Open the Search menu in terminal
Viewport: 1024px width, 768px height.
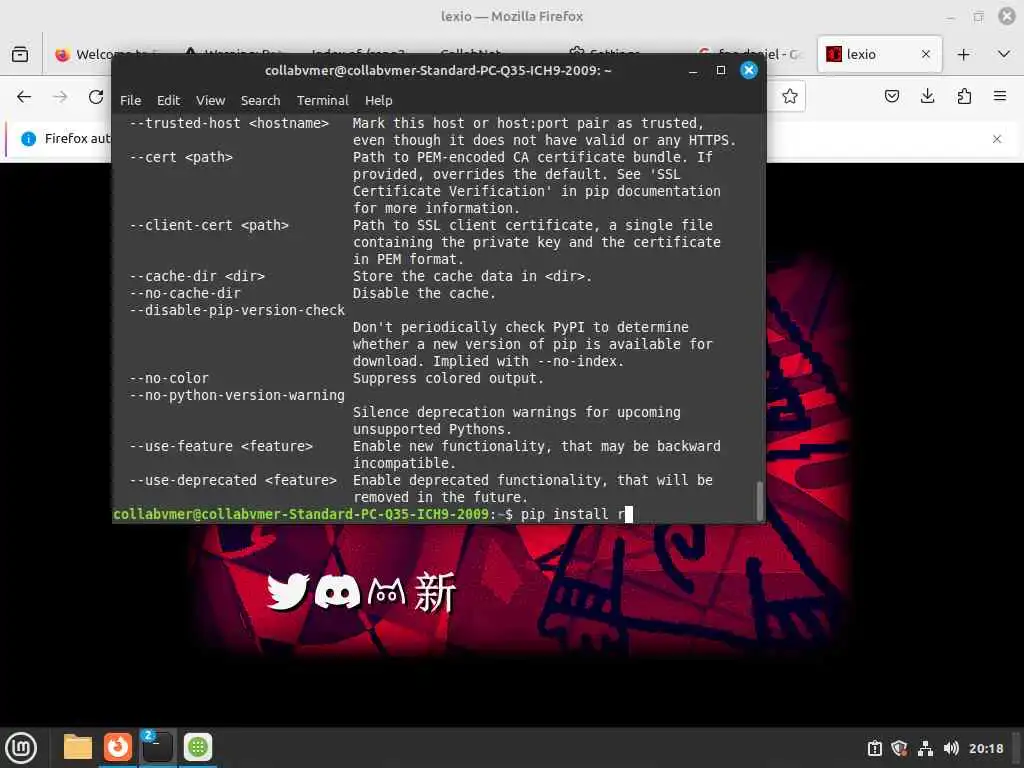(260, 101)
